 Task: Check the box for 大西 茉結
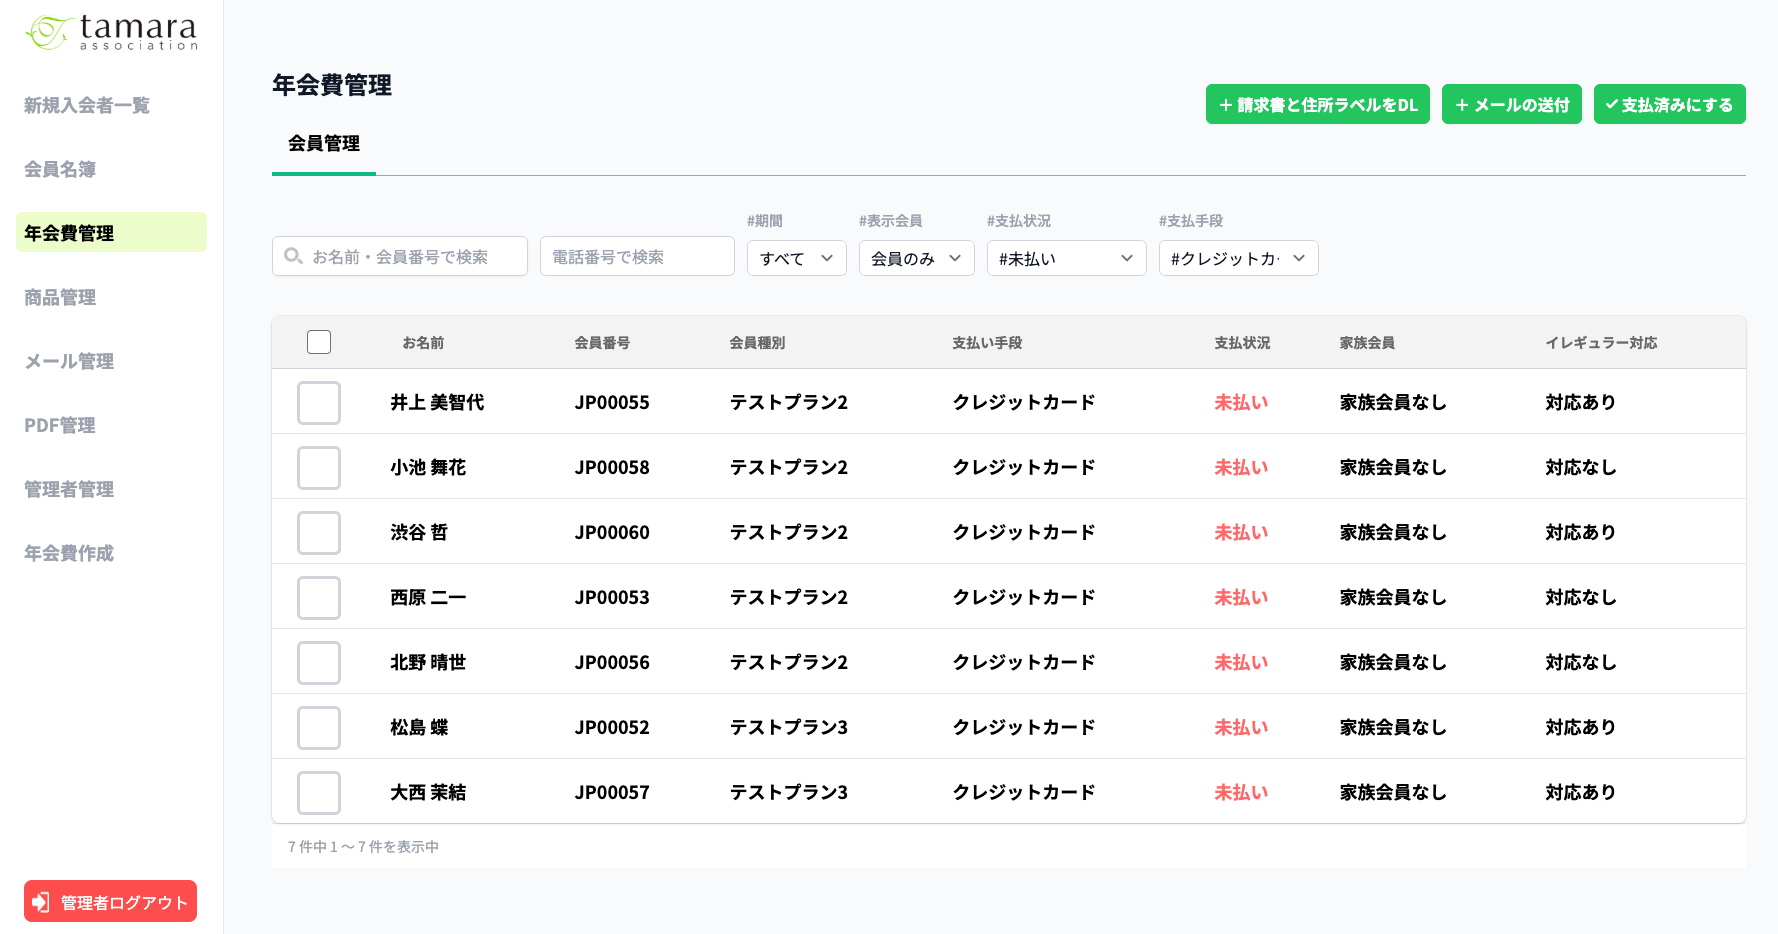coord(319,792)
